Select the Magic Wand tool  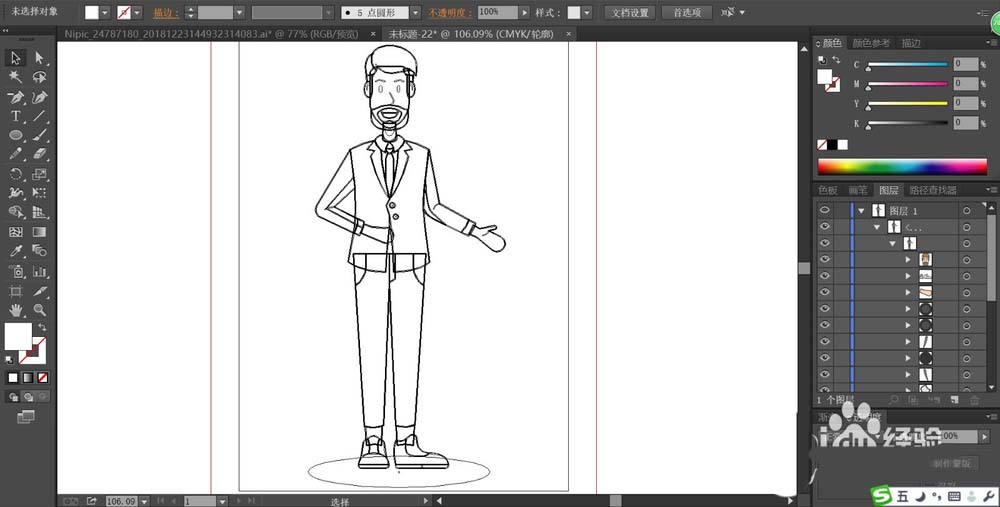pos(15,77)
